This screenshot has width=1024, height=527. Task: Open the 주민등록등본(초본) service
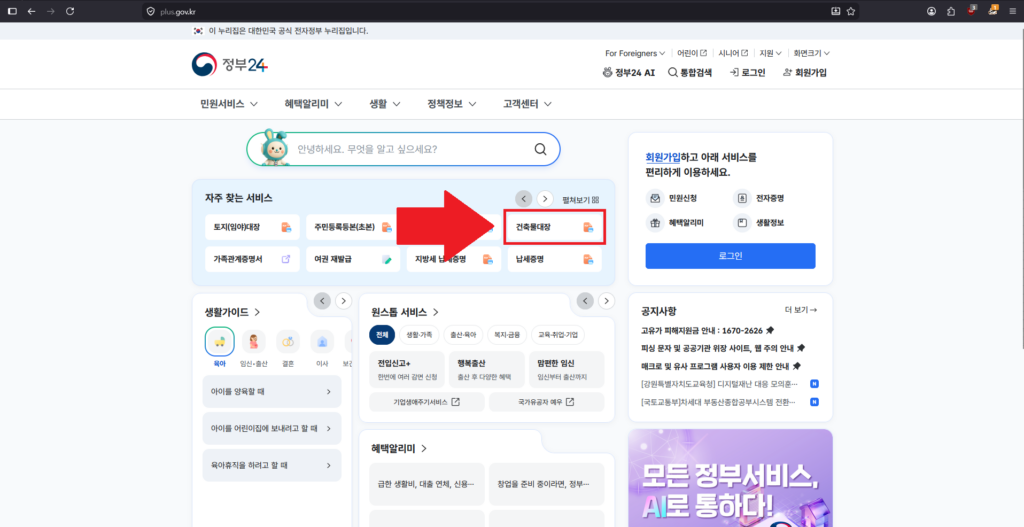coord(353,227)
